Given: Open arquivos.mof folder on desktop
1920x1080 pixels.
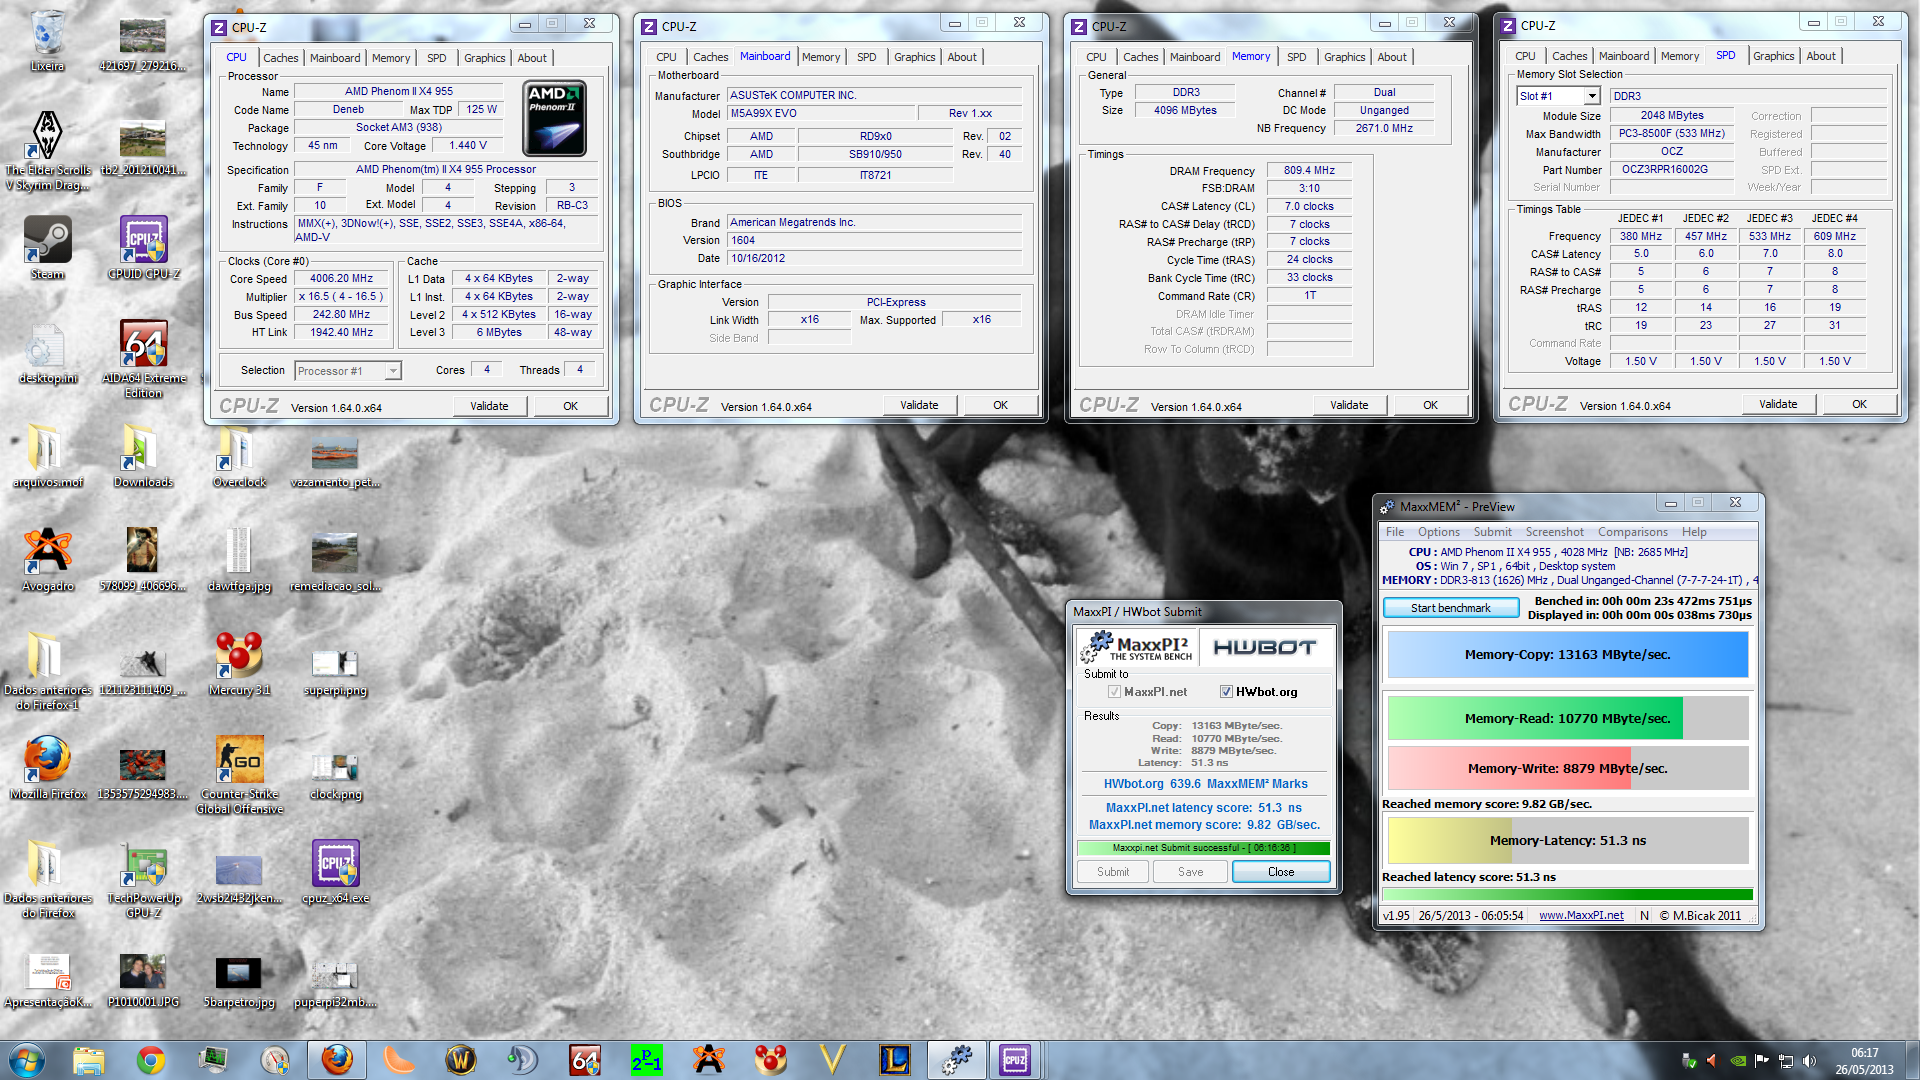Looking at the screenshot, I should [47, 456].
